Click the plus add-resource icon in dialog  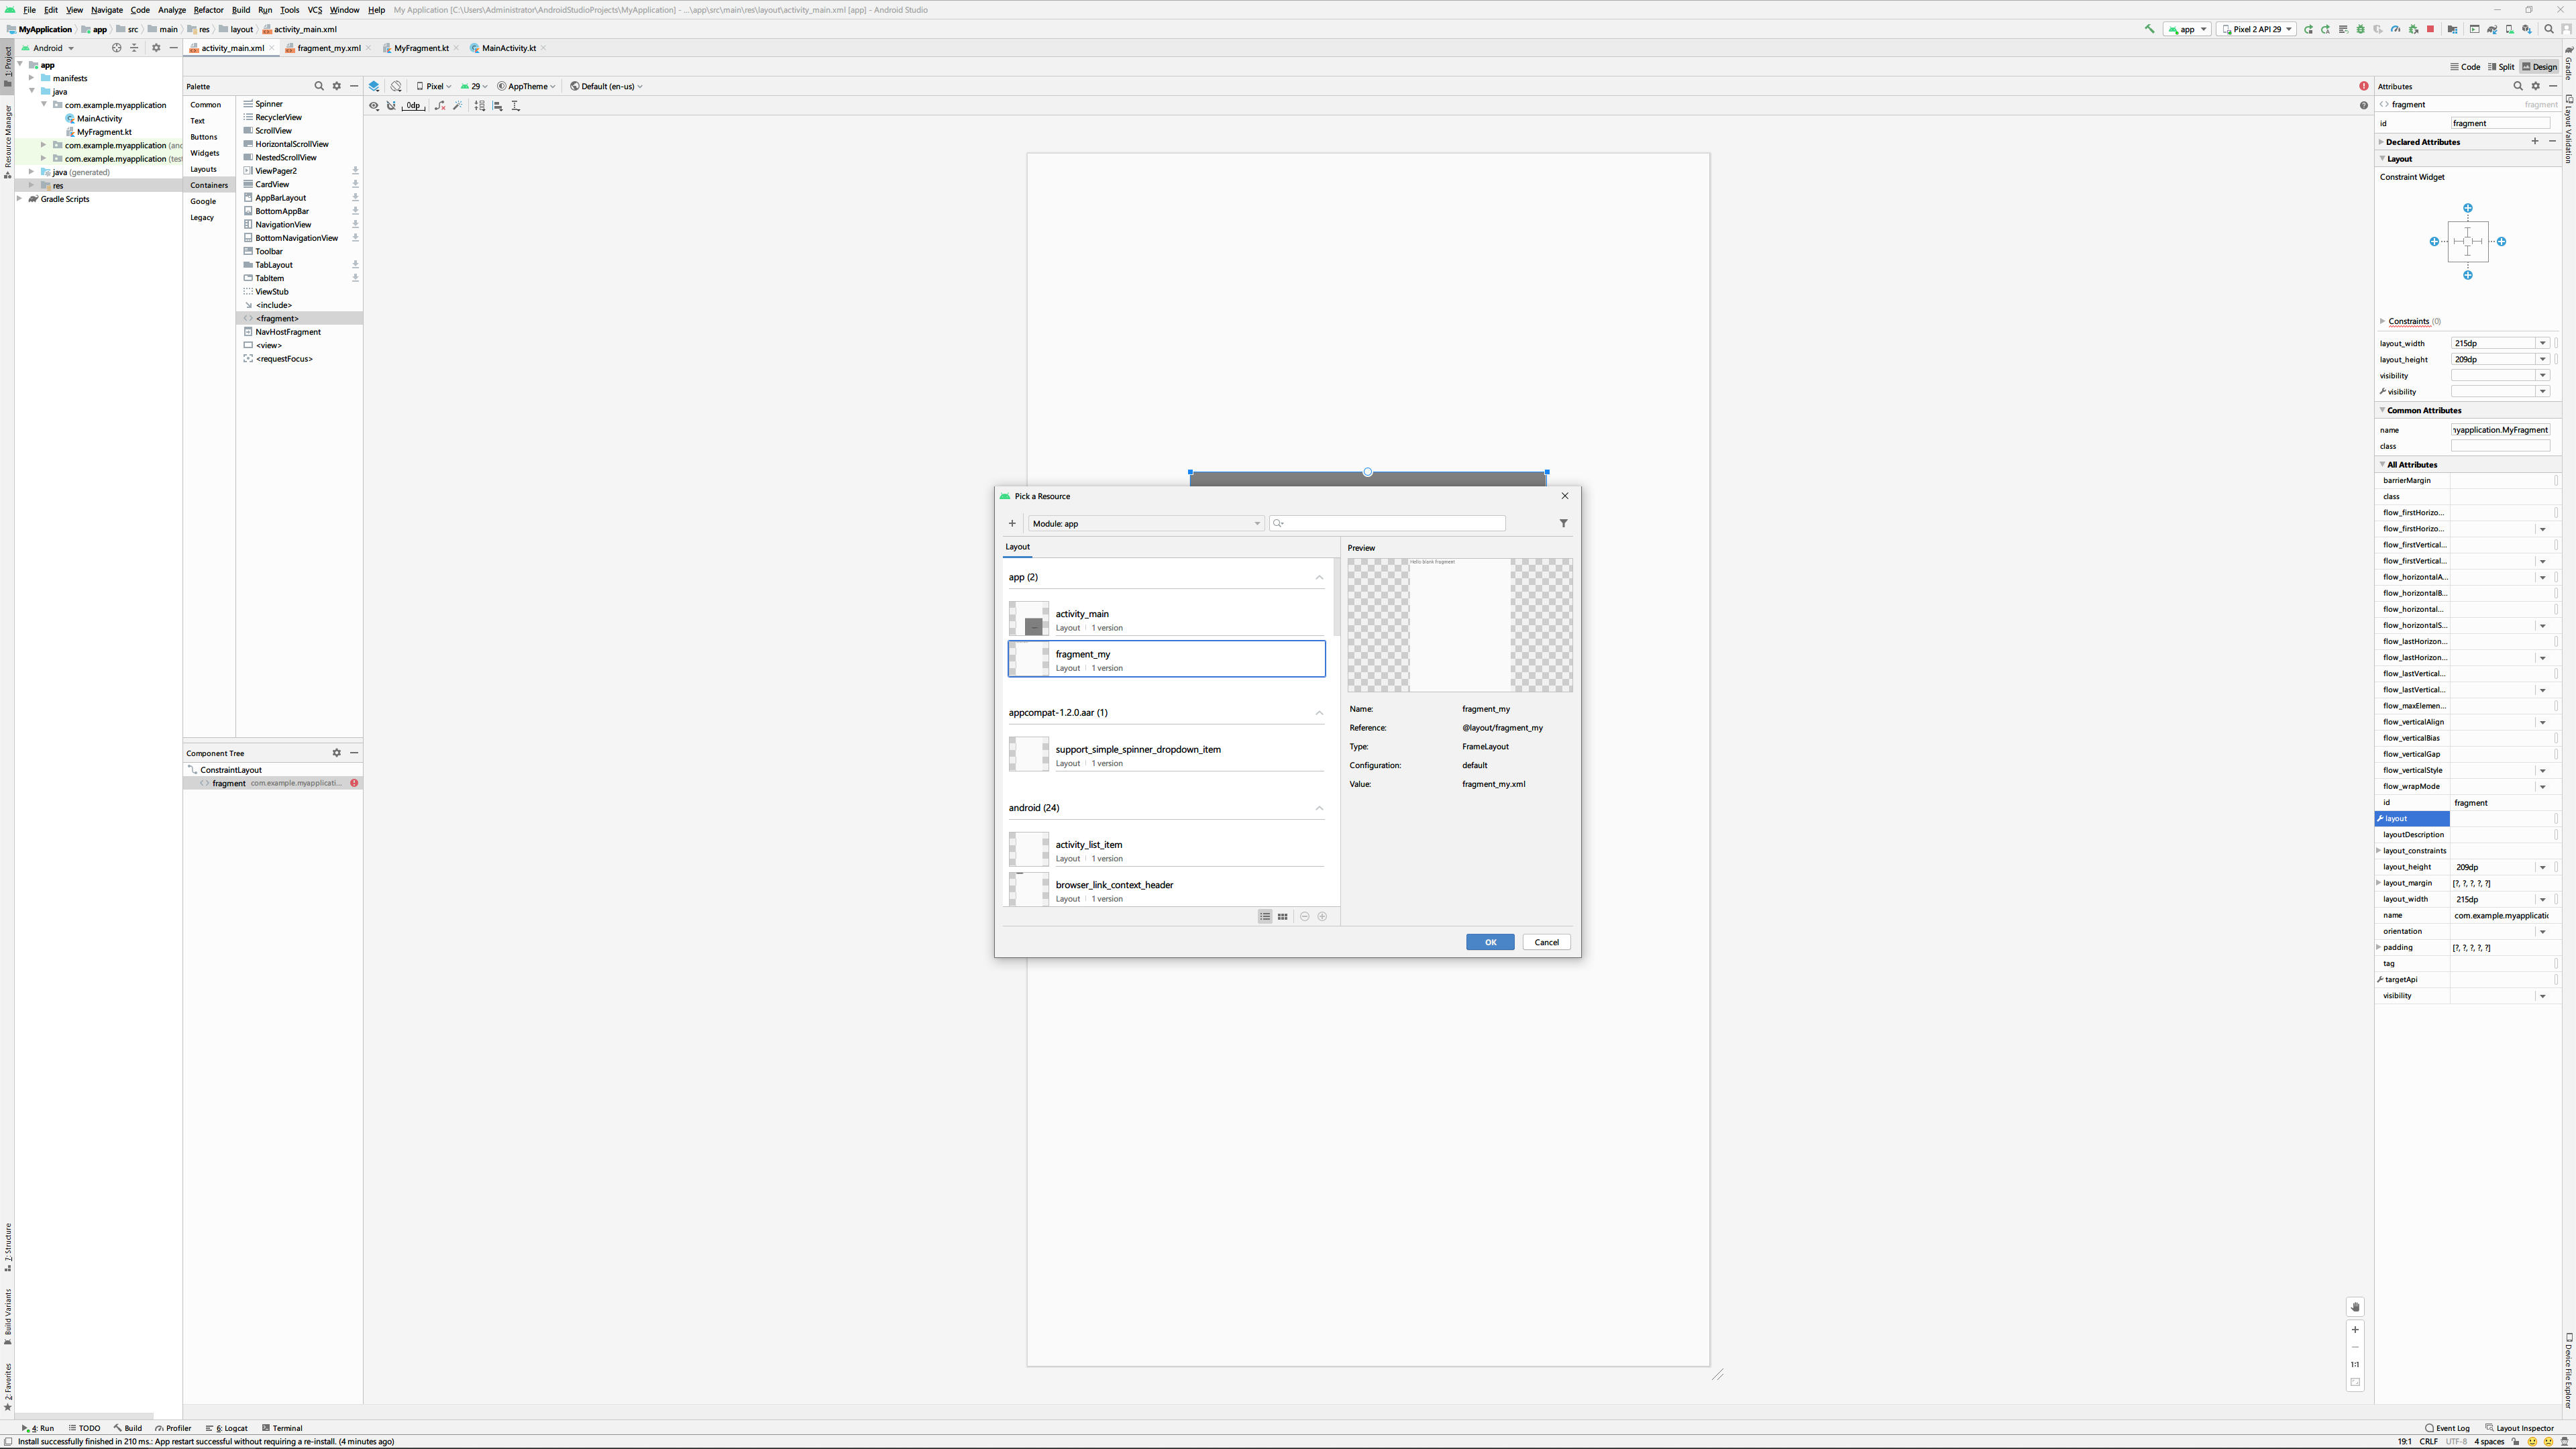click(1012, 523)
